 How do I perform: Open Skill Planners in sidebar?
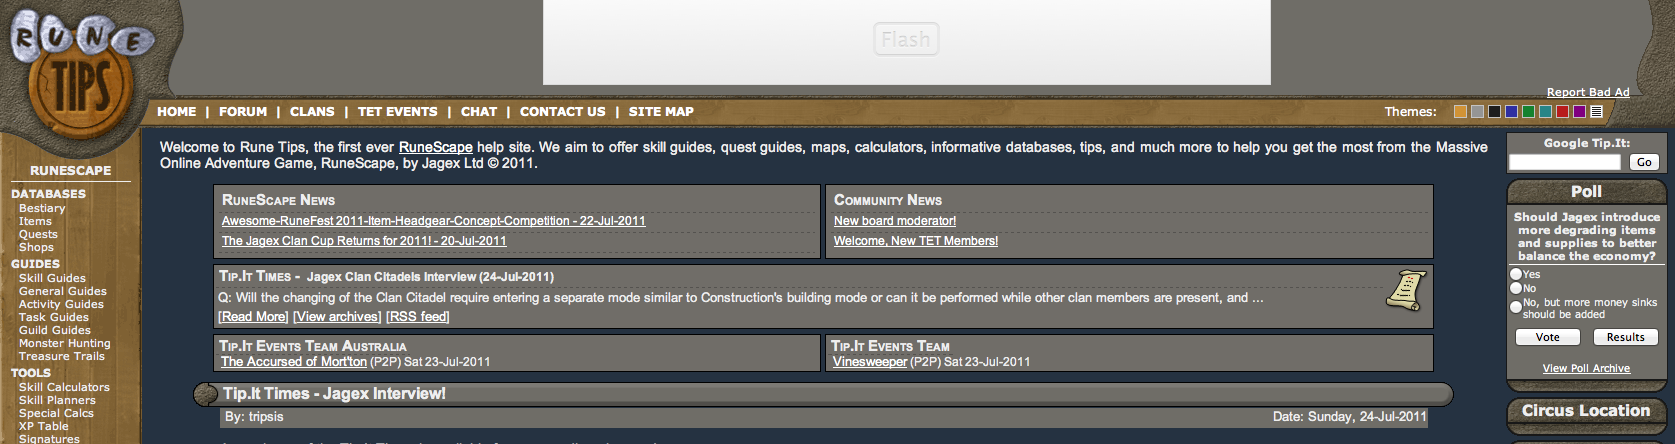pyautogui.click(x=57, y=400)
